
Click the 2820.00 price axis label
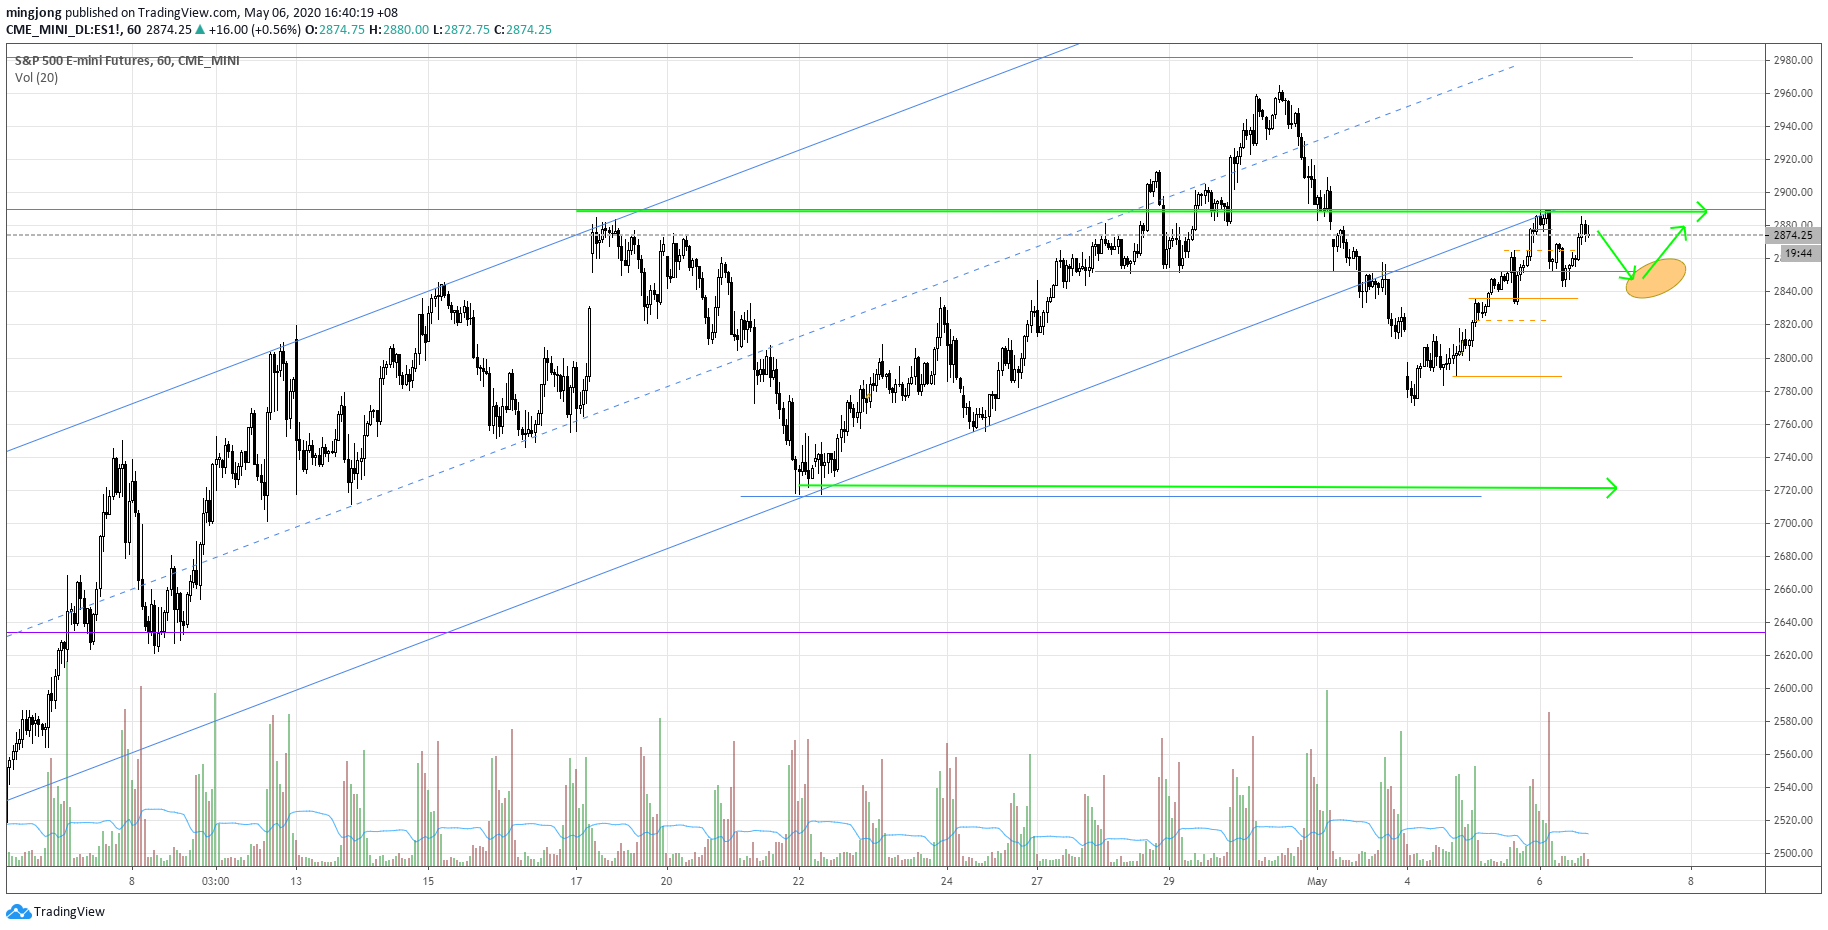[x=1793, y=324]
